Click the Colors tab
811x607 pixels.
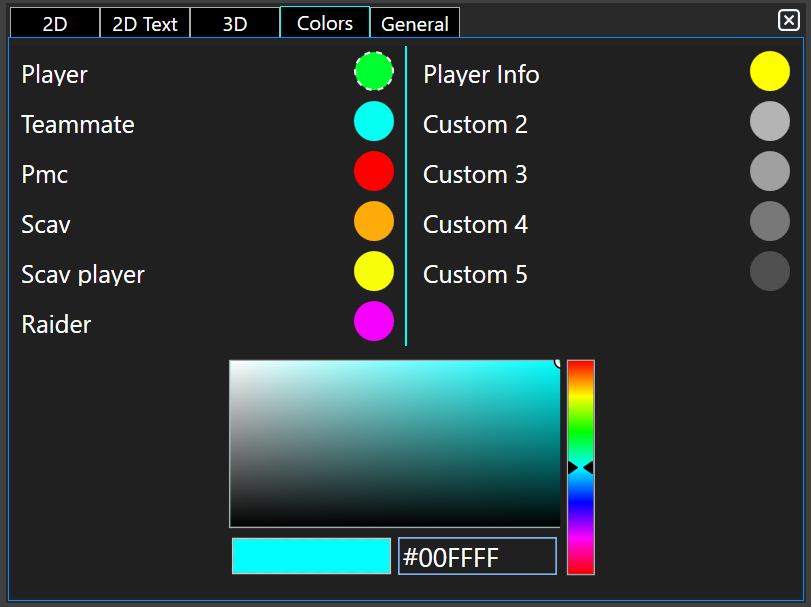tap(325, 23)
